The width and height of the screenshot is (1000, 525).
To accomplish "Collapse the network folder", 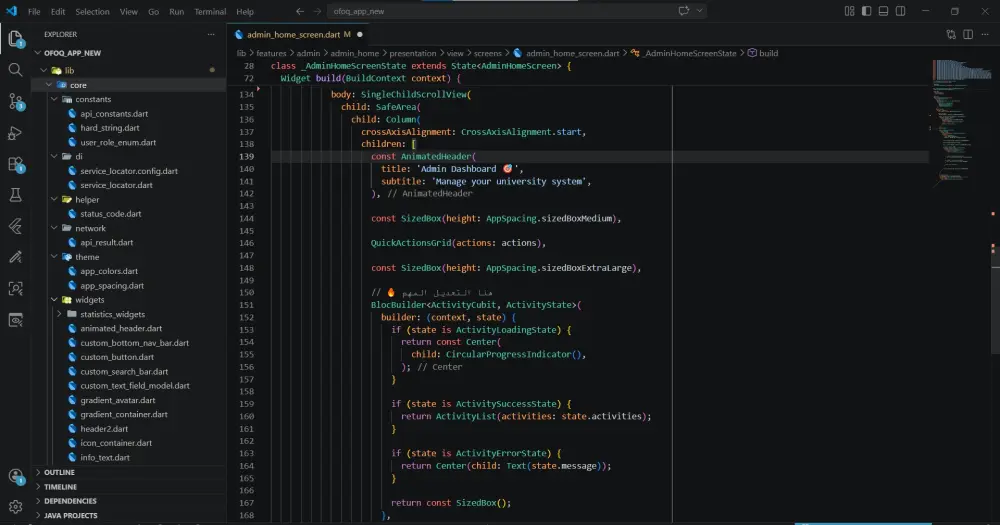I will (54, 228).
